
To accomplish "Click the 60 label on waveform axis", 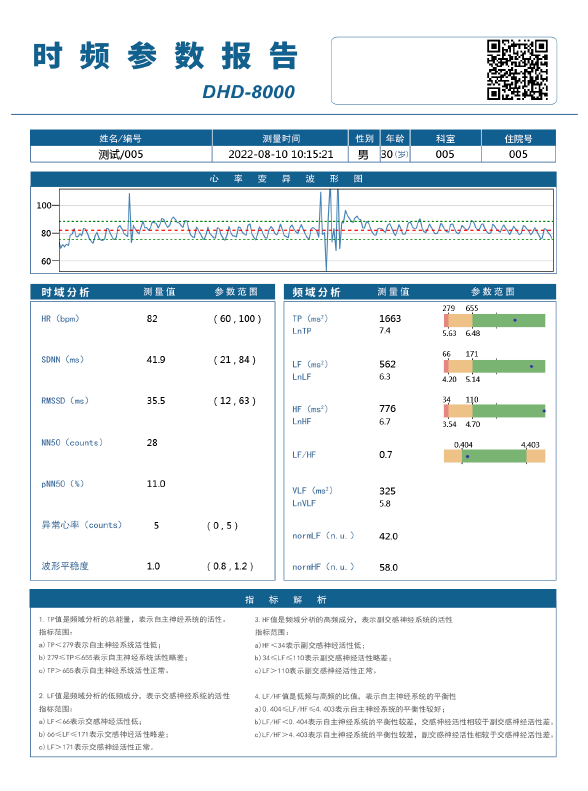I will [x=46, y=261].
